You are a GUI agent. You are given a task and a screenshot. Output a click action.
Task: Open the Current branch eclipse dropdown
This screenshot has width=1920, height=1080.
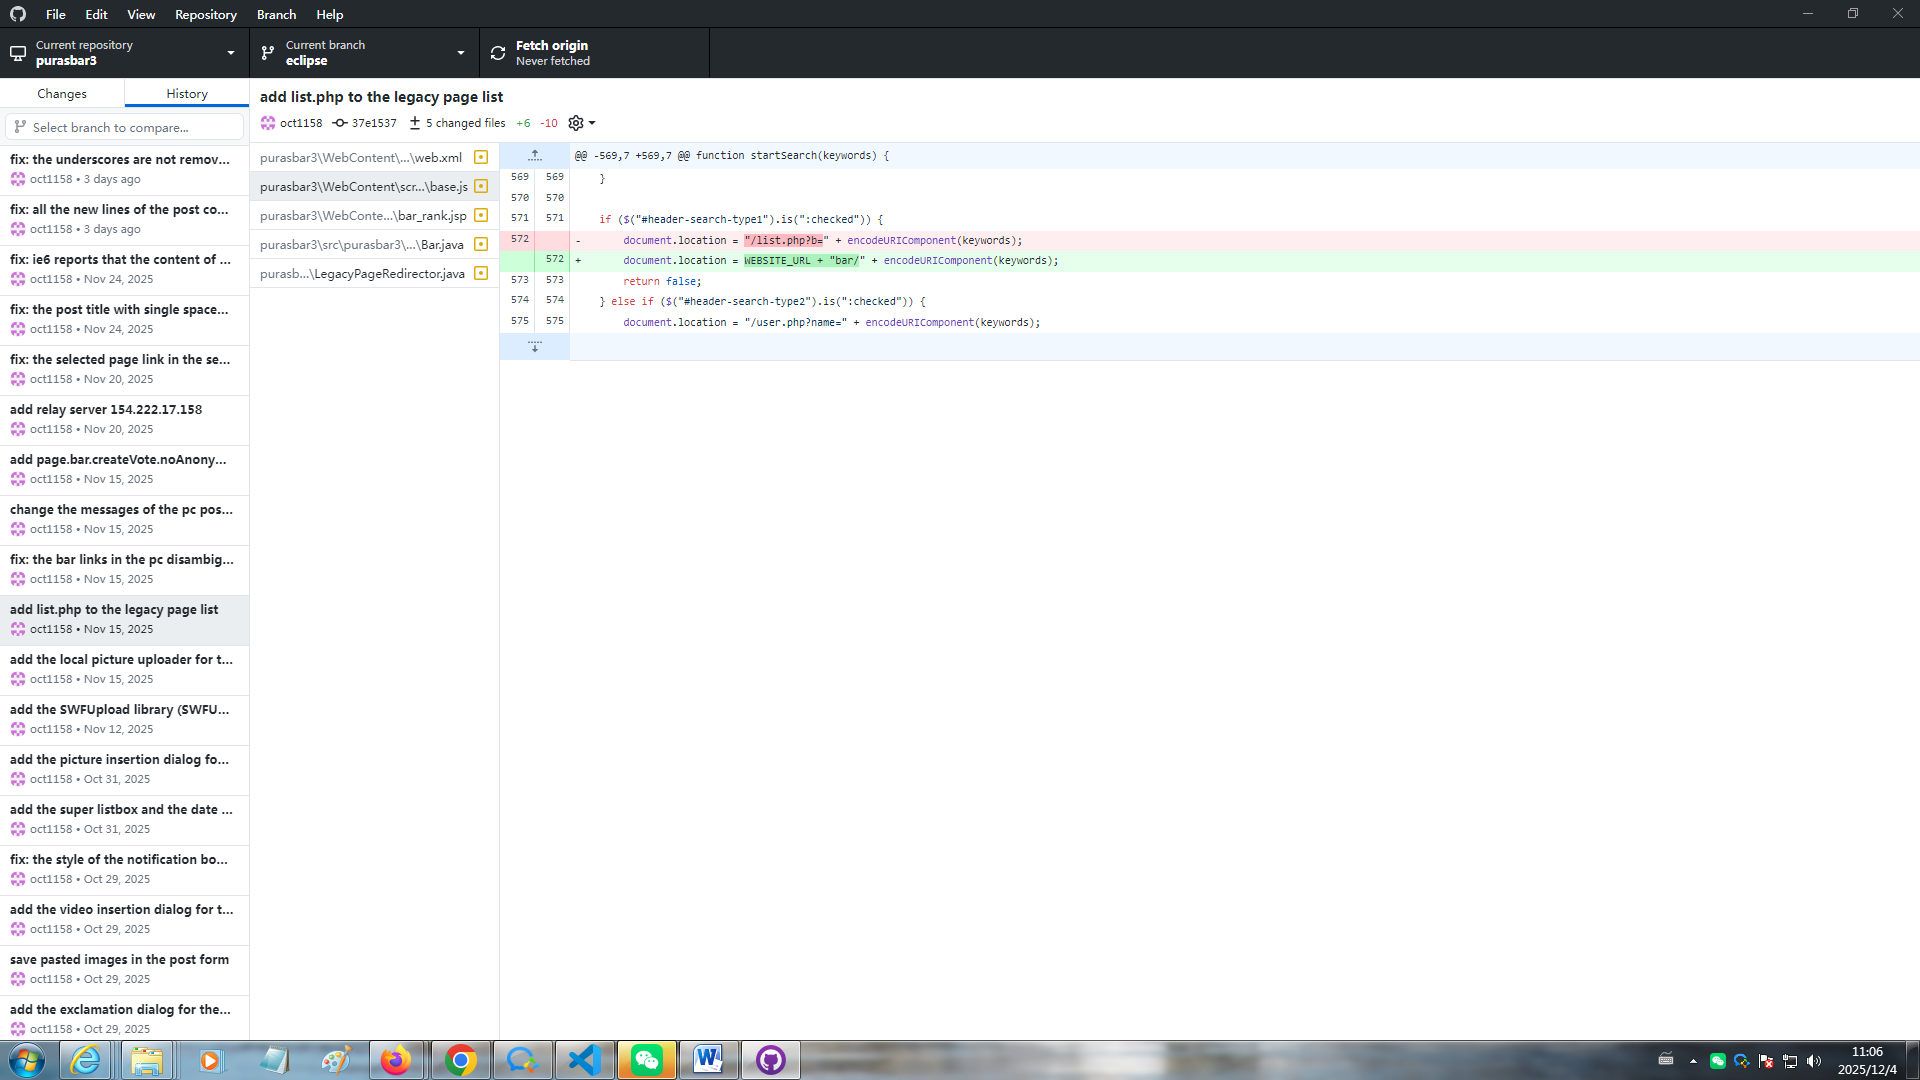point(364,53)
